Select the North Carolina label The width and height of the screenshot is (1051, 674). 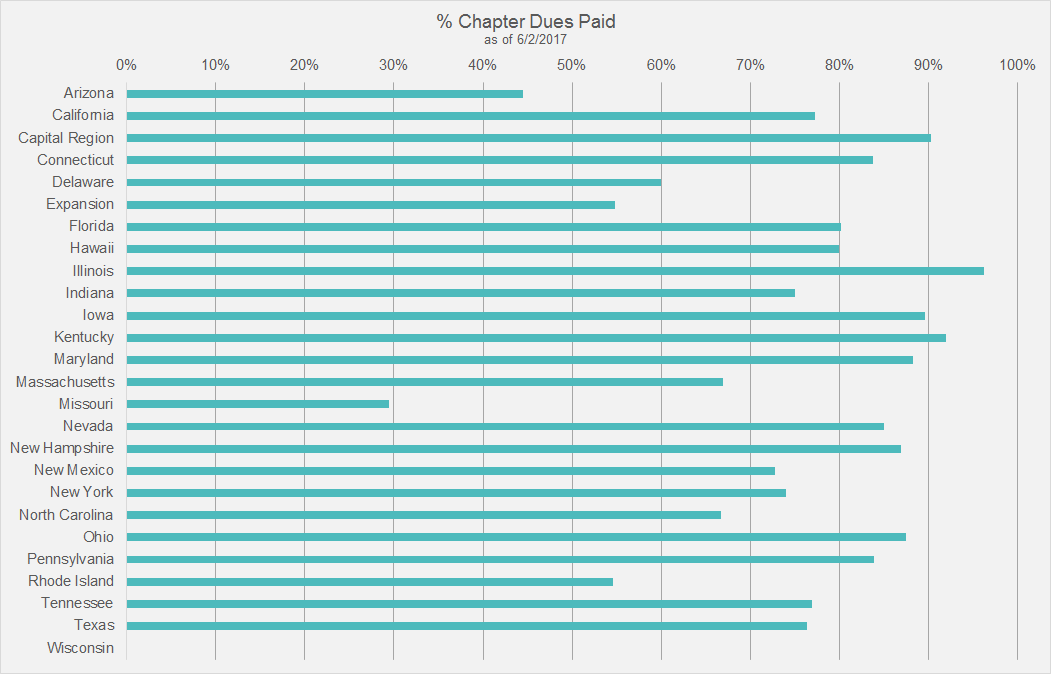pos(66,515)
